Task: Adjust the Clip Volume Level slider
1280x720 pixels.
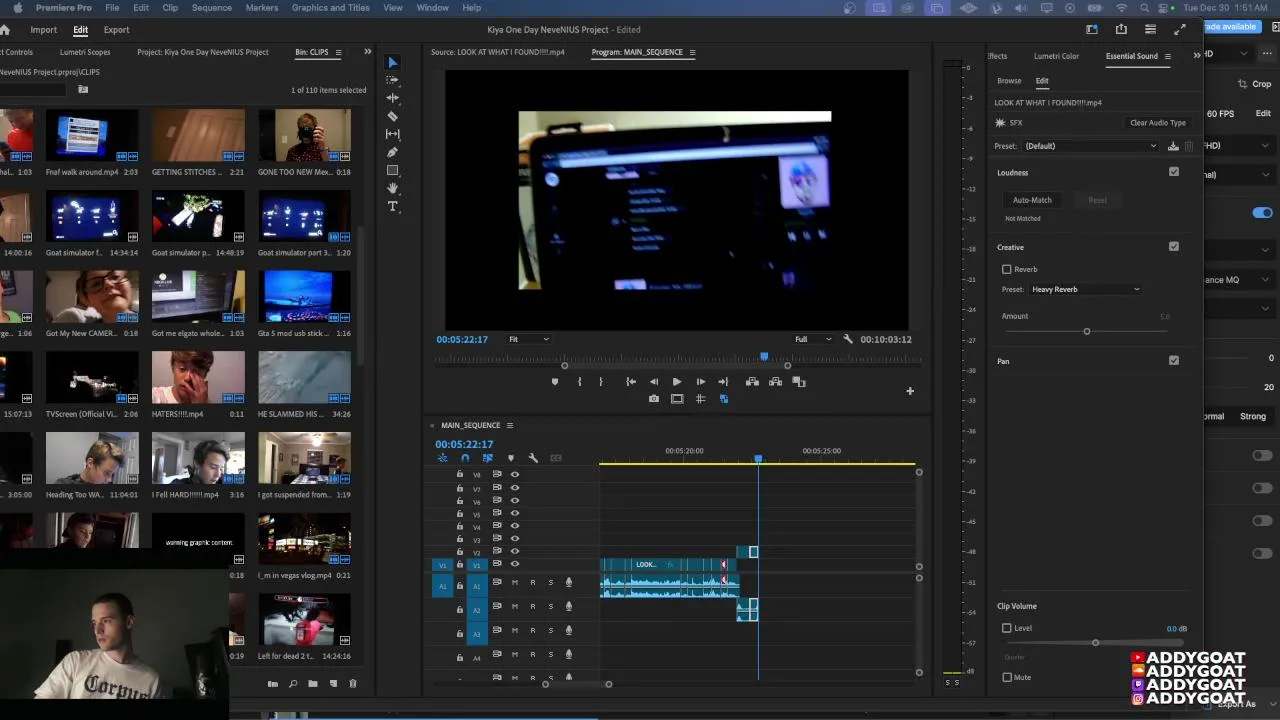Action: coord(1095,642)
